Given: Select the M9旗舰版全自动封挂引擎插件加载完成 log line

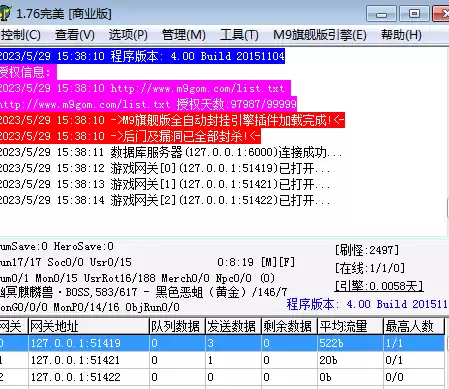Looking at the screenshot, I should tap(172, 120).
